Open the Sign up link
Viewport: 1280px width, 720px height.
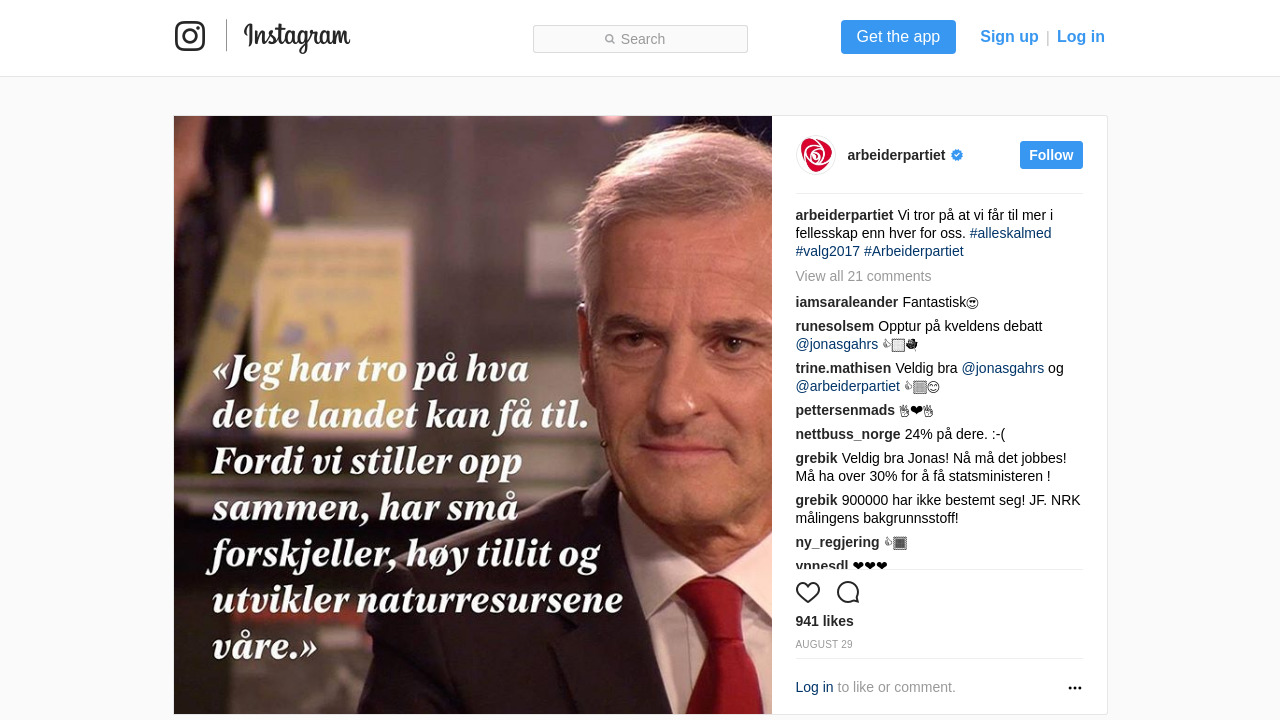coord(1009,37)
